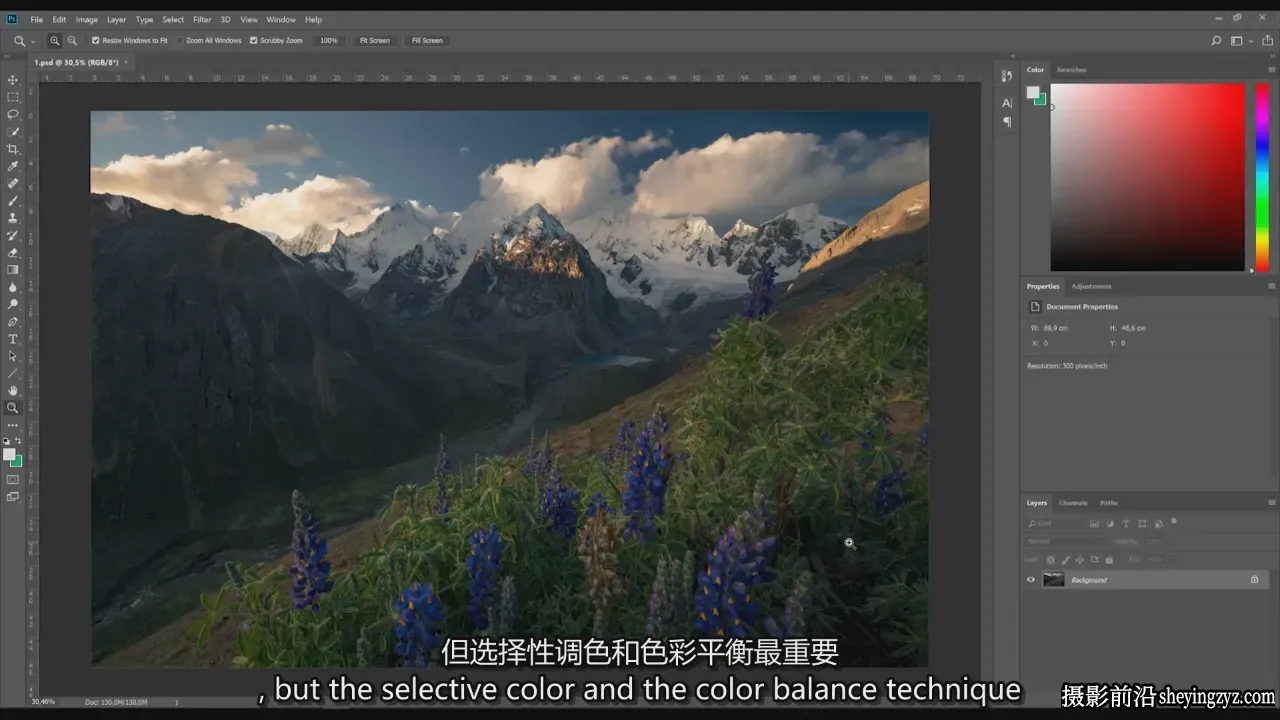This screenshot has height=720, width=1280.
Task: Select the Move tool
Action: [x=13, y=80]
